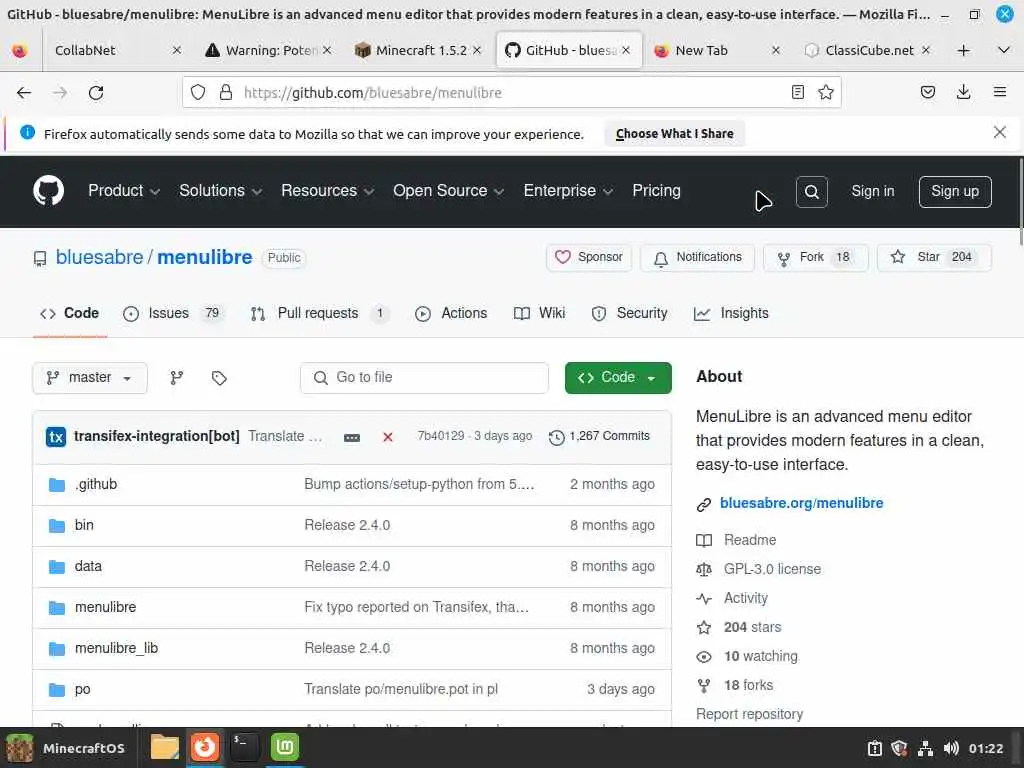View branches using the branch icon
Screen dimensions: 1024x768
[176, 377]
